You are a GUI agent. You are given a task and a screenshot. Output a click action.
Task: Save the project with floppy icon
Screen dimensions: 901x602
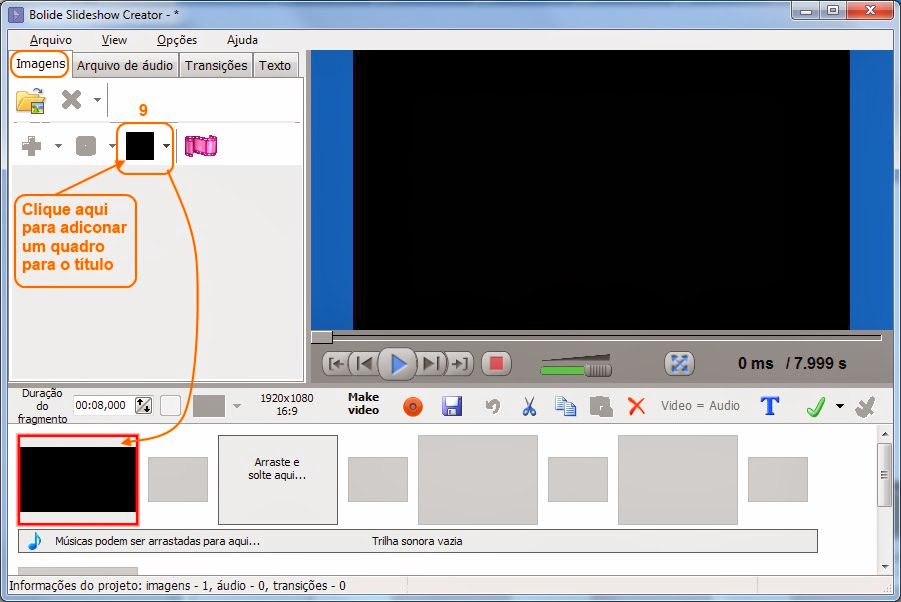point(452,406)
